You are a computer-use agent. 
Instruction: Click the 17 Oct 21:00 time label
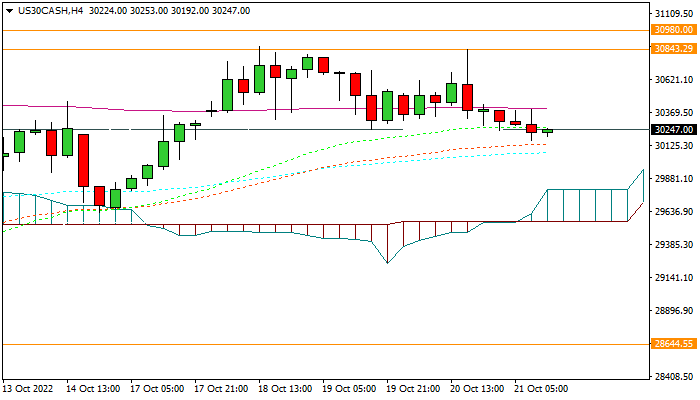(223, 387)
